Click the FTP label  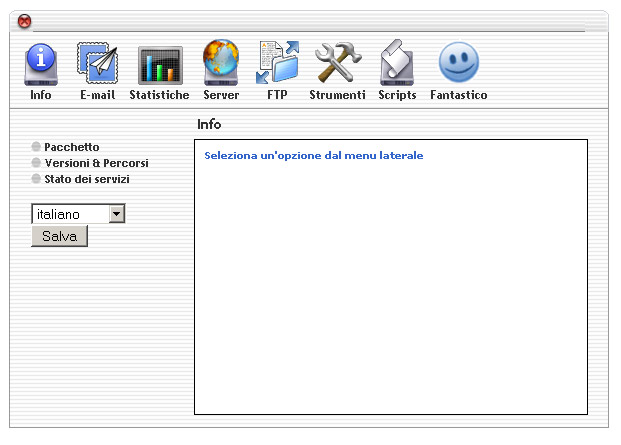click(277, 95)
